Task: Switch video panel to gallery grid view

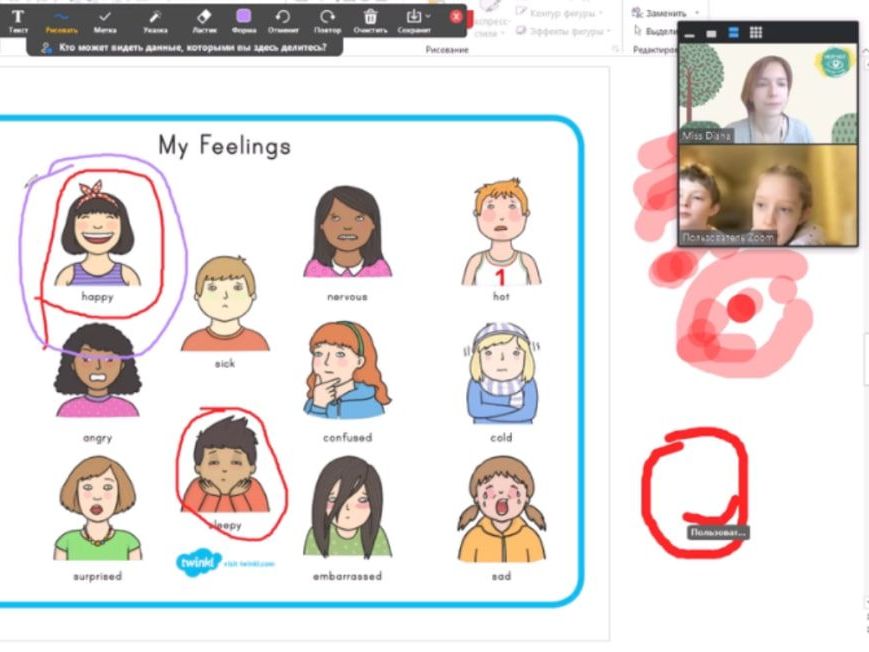Action: point(756,33)
